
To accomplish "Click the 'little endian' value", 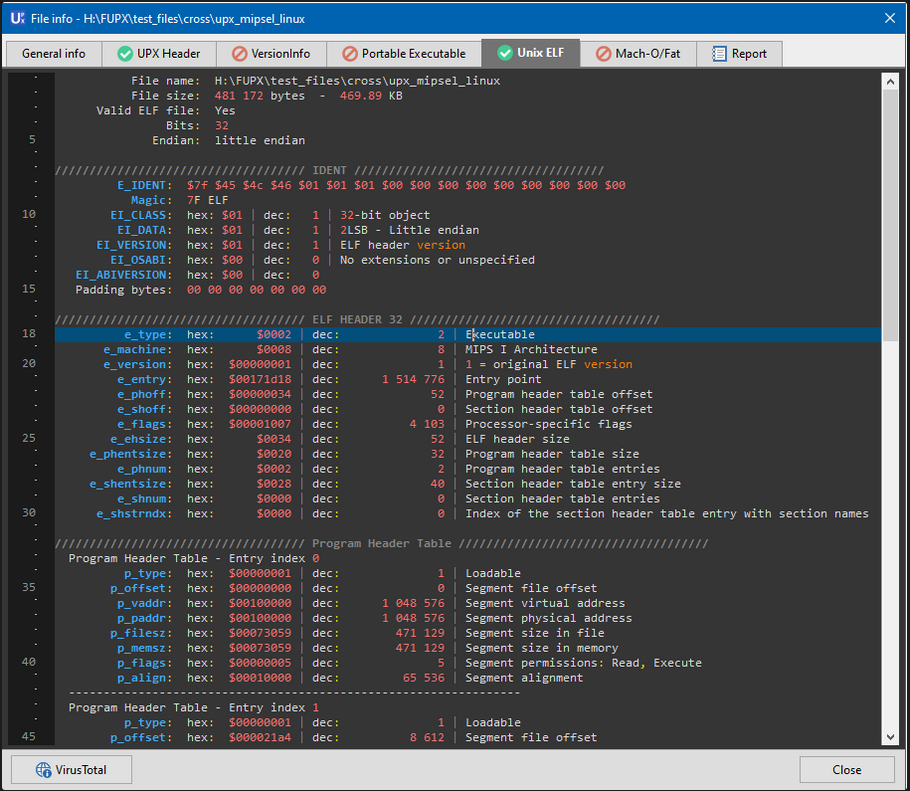I will tap(259, 140).
